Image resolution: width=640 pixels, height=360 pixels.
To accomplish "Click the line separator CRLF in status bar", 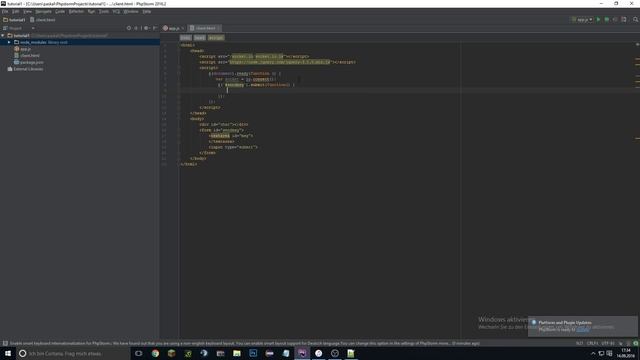I will [592, 343].
